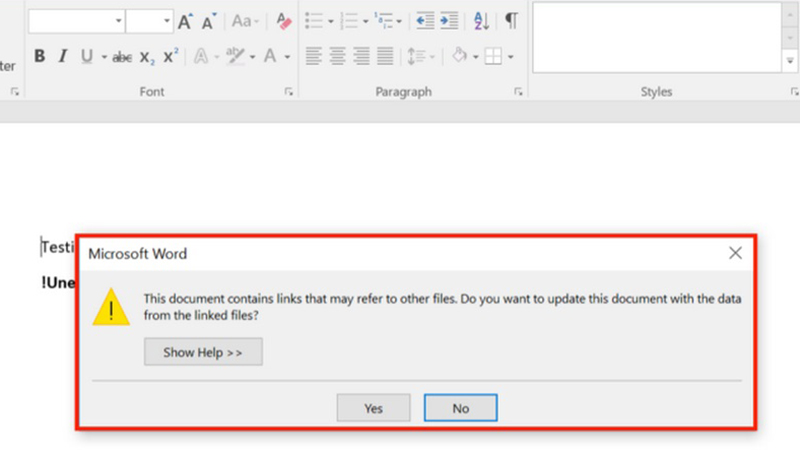The height and width of the screenshot is (450, 800).
Task: Open the highlight color dropdown arrow
Action: click(x=253, y=57)
